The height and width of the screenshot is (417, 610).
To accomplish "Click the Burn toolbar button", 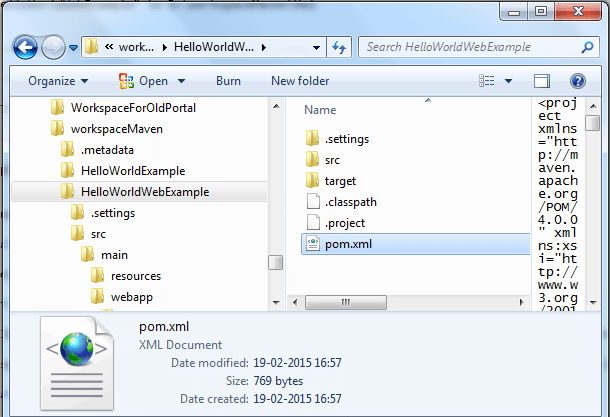I will (228, 81).
